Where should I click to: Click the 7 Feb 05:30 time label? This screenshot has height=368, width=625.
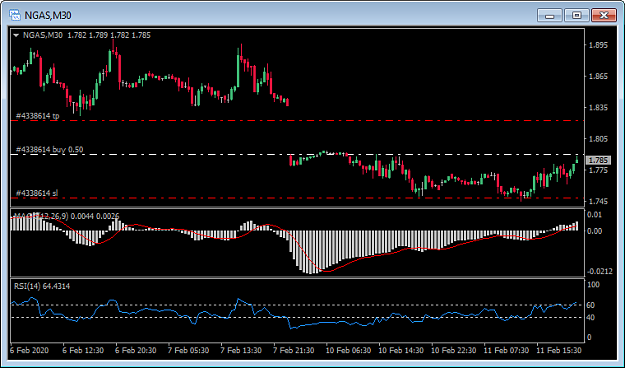(x=188, y=350)
